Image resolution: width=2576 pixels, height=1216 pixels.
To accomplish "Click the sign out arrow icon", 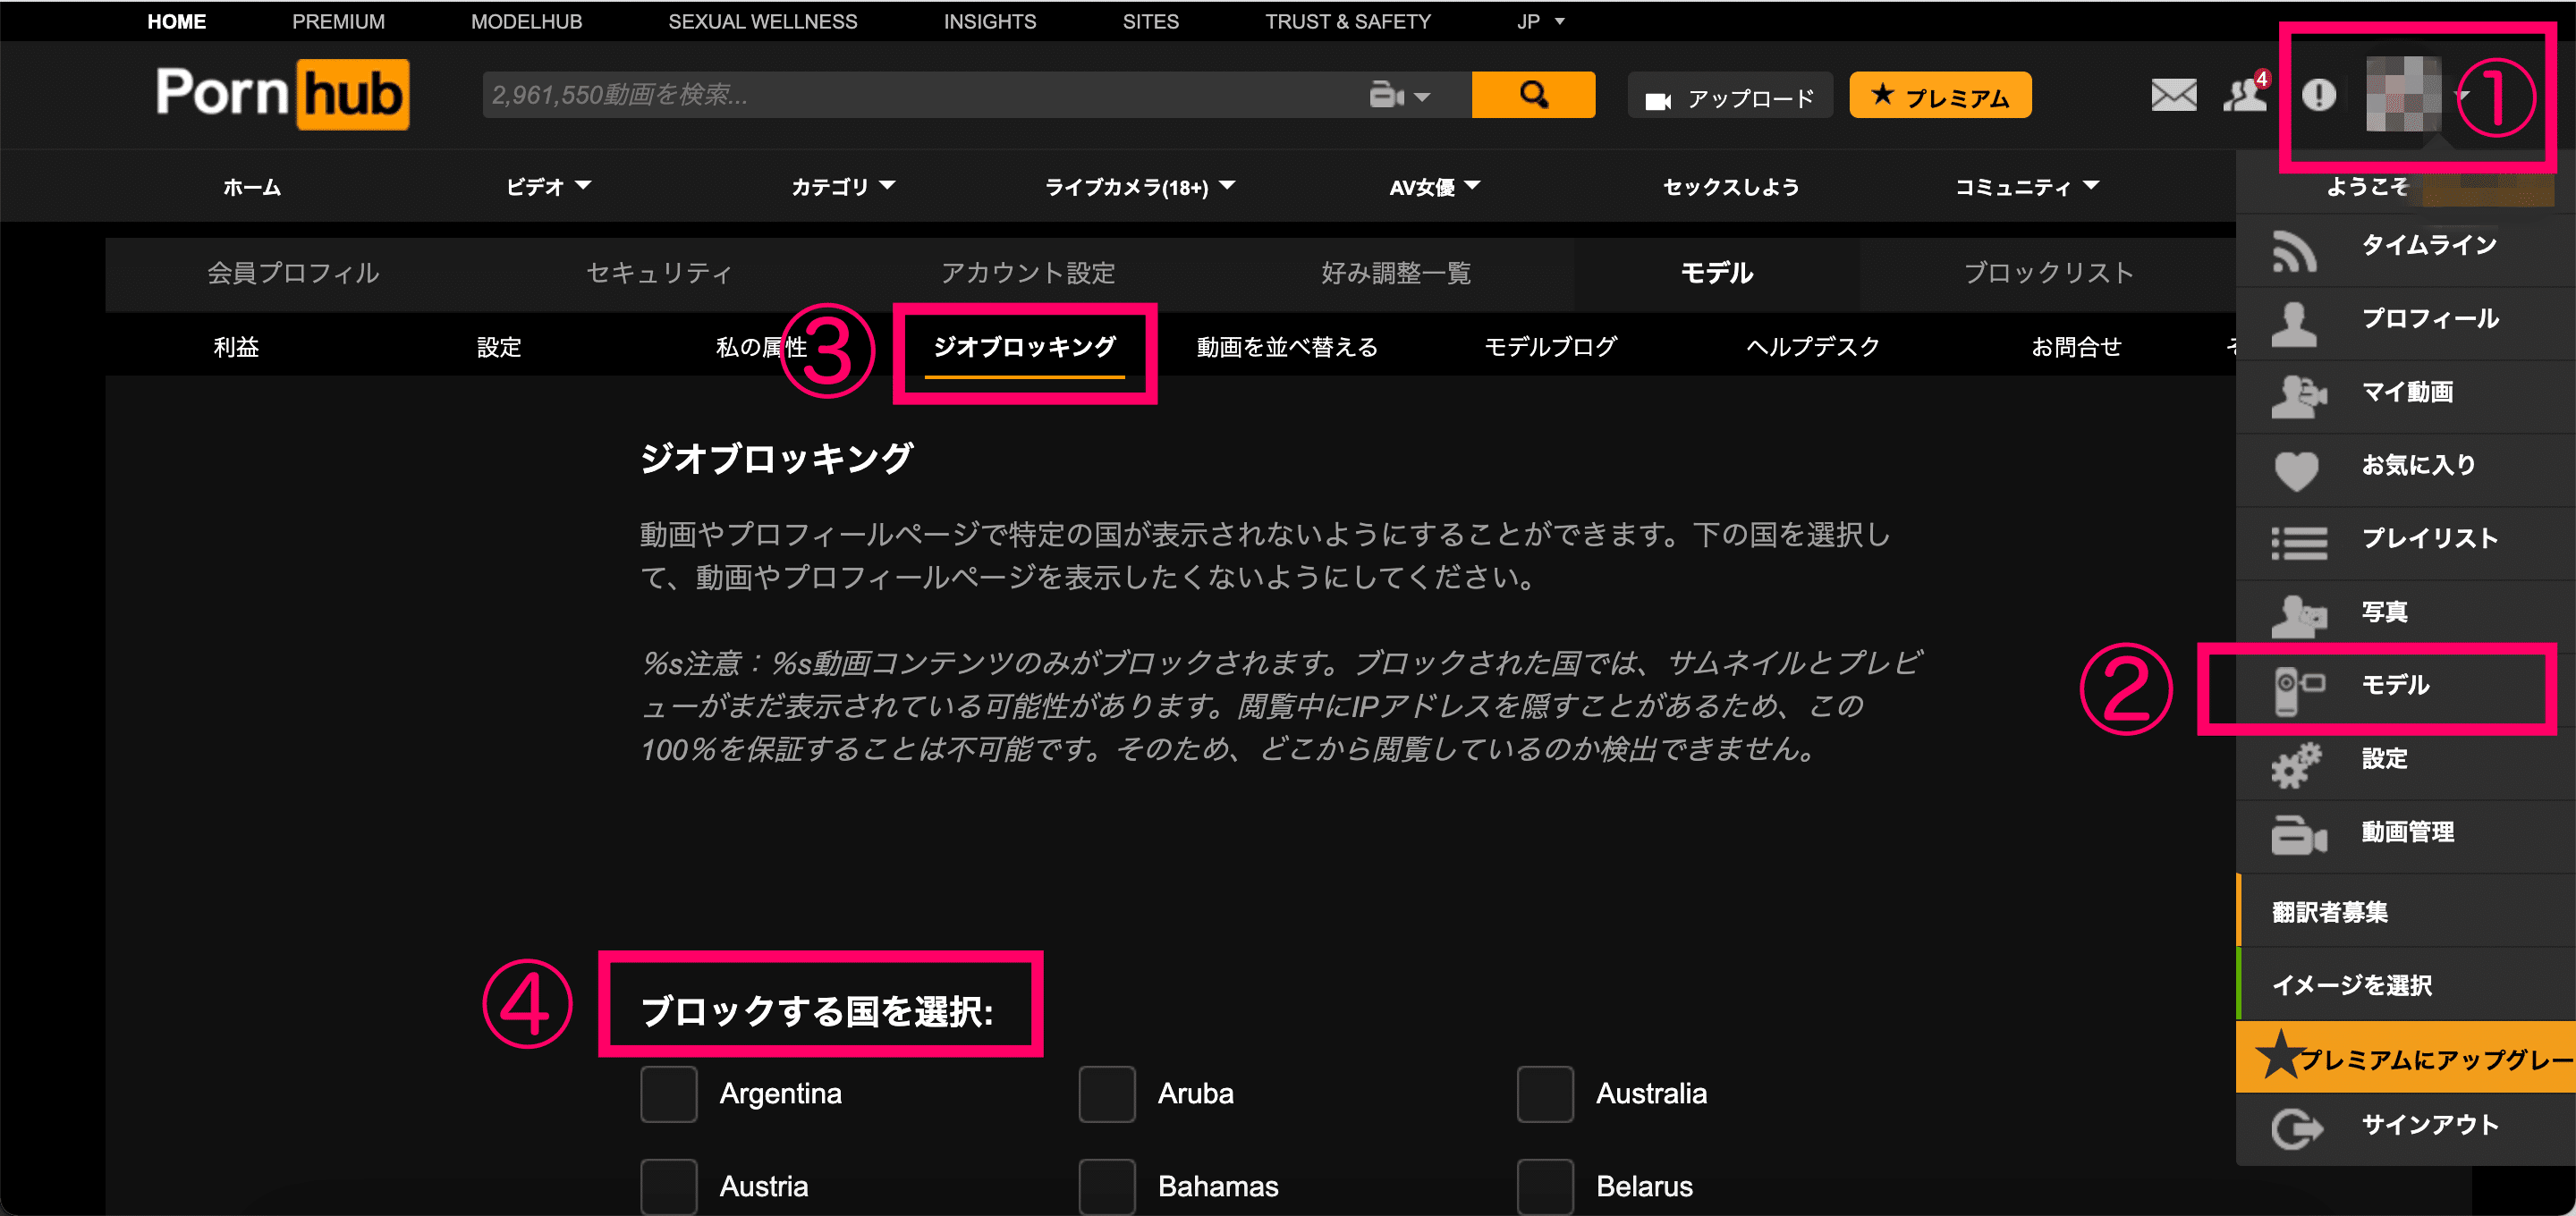I will (x=2297, y=1130).
